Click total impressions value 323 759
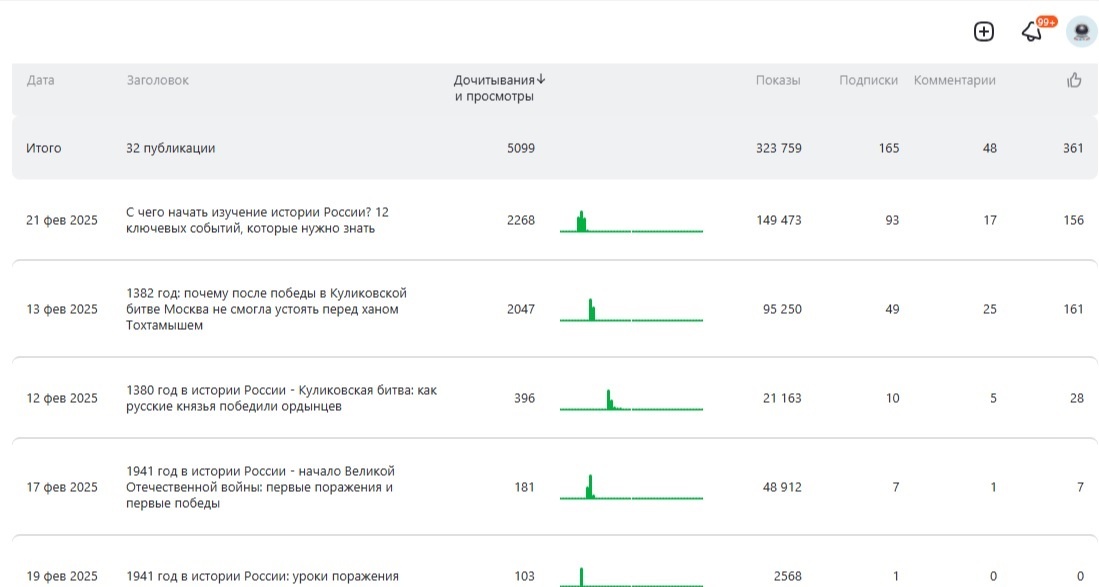The width and height of the screenshot is (1099, 587). pyautogui.click(x=779, y=149)
